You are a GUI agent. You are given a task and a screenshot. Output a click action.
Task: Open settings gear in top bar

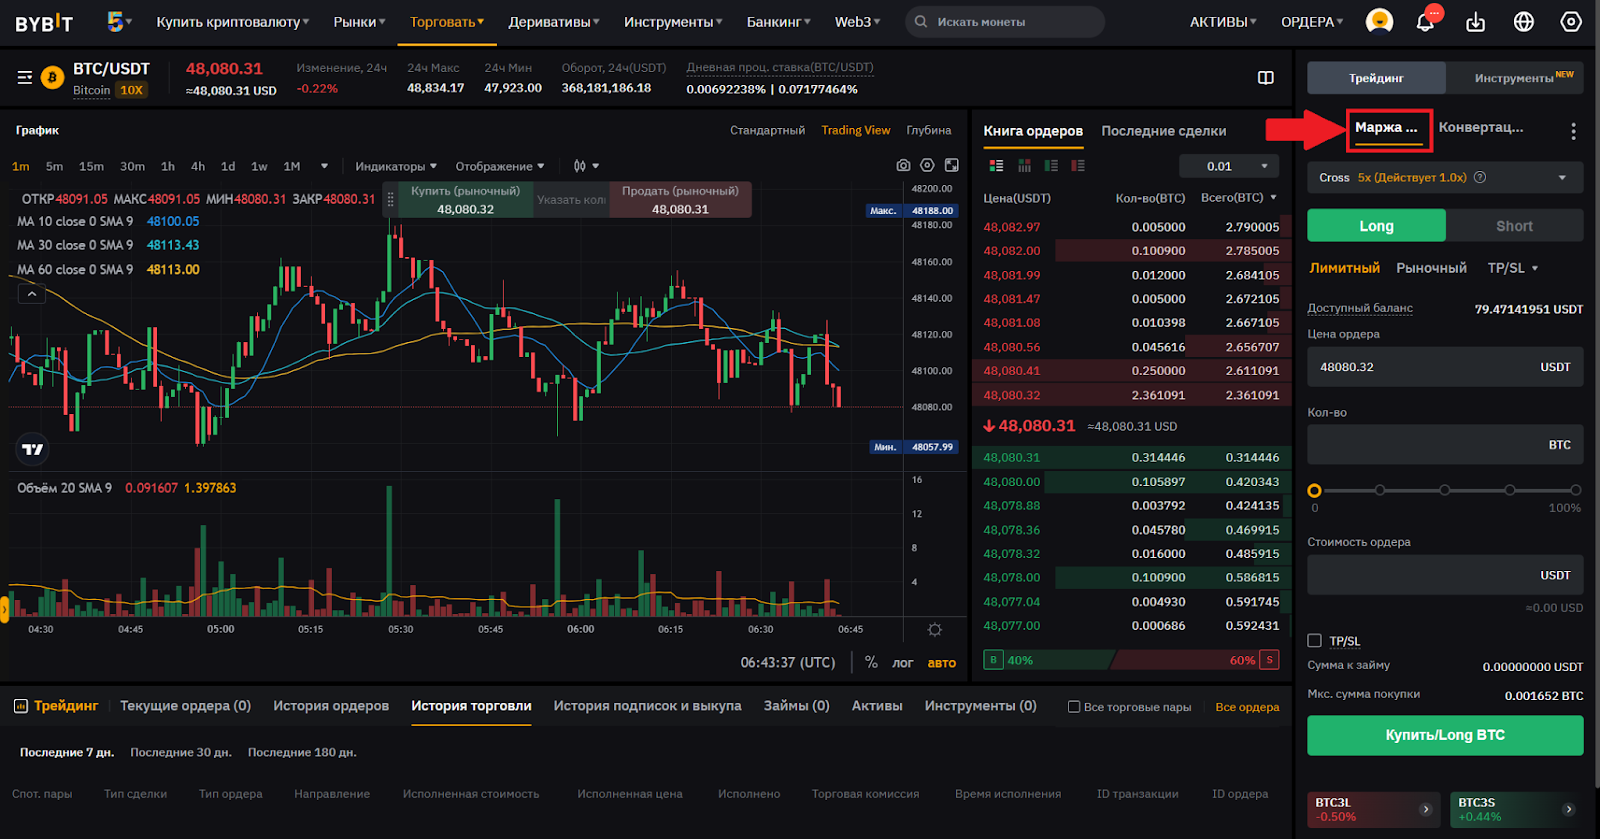click(x=1571, y=22)
